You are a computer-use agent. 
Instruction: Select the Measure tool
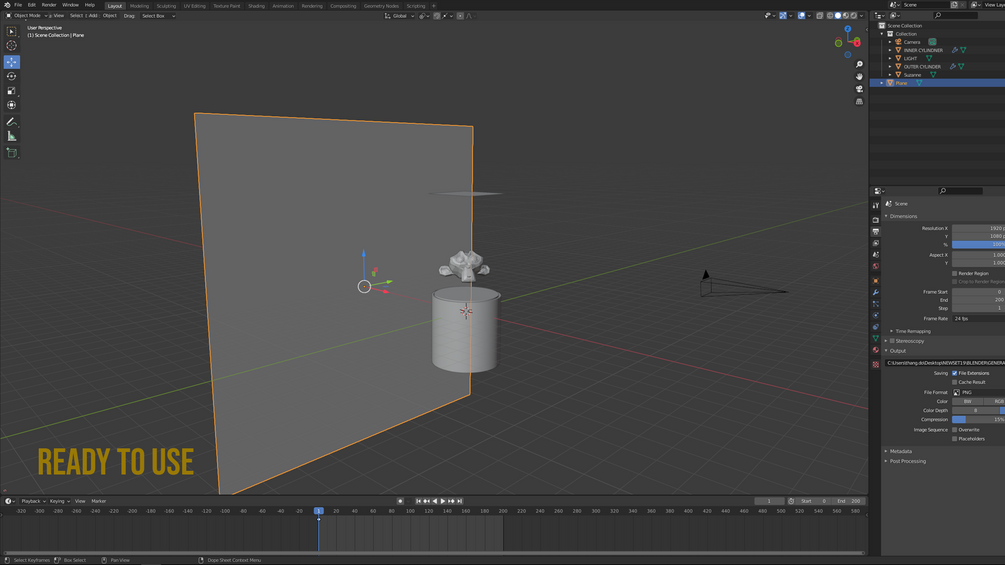pyautogui.click(x=12, y=136)
